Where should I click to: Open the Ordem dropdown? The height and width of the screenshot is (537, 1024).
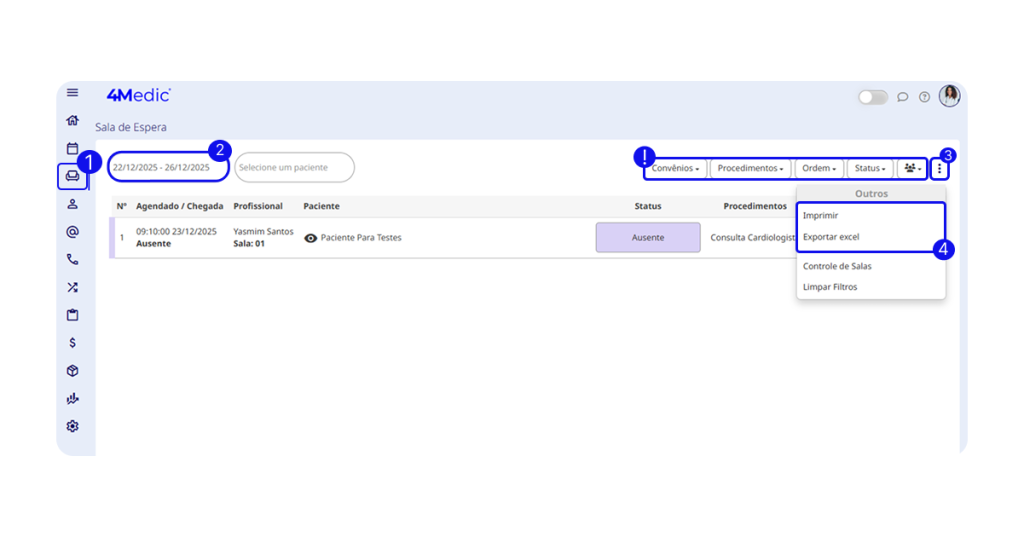pos(819,169)
